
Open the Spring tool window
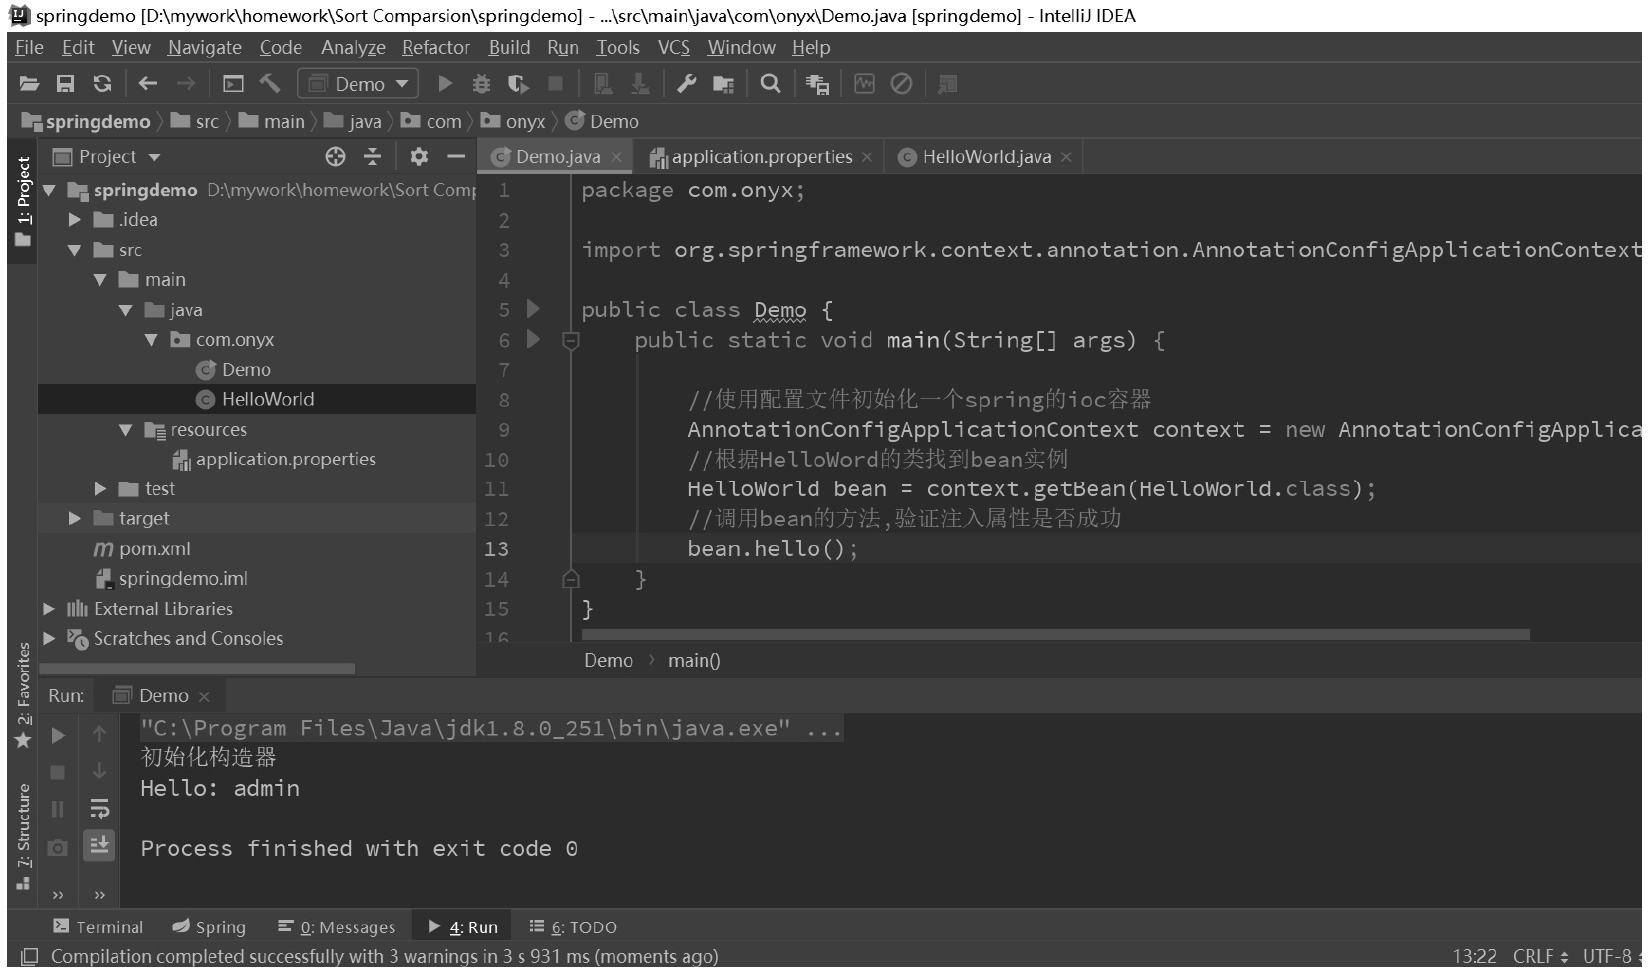[x=209, y=927]
